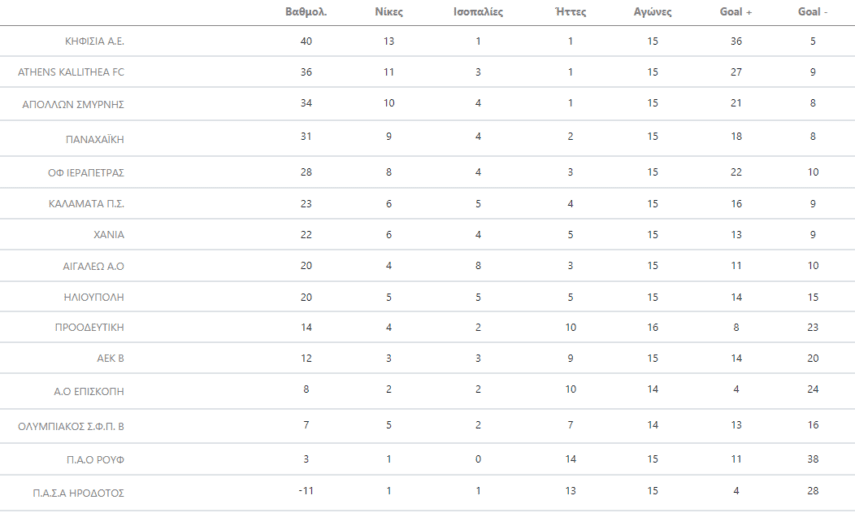Click the Goal - column header
855x513 pixels.
[x=813, y=14]
